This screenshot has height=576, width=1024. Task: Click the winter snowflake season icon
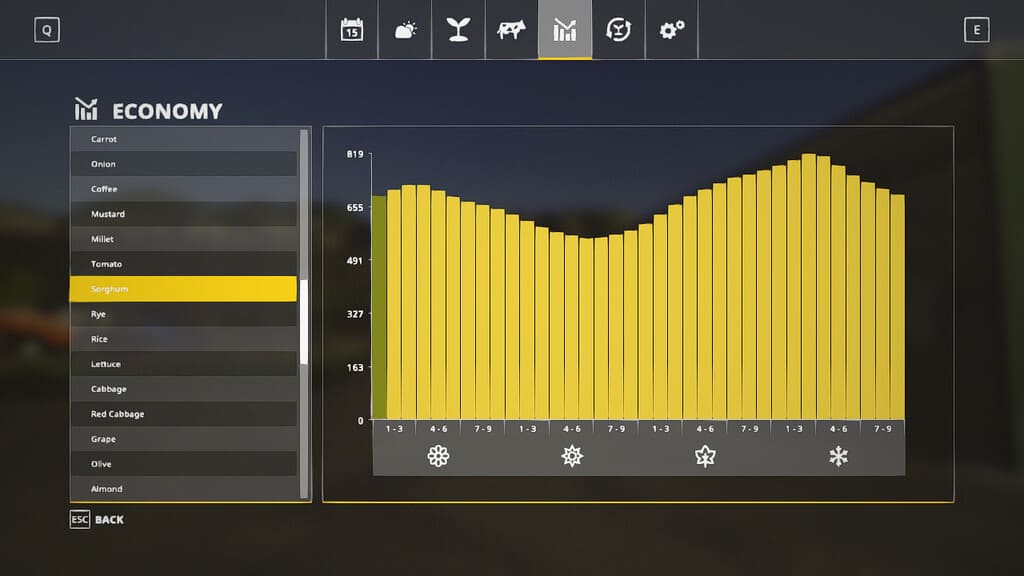[838, 457]
